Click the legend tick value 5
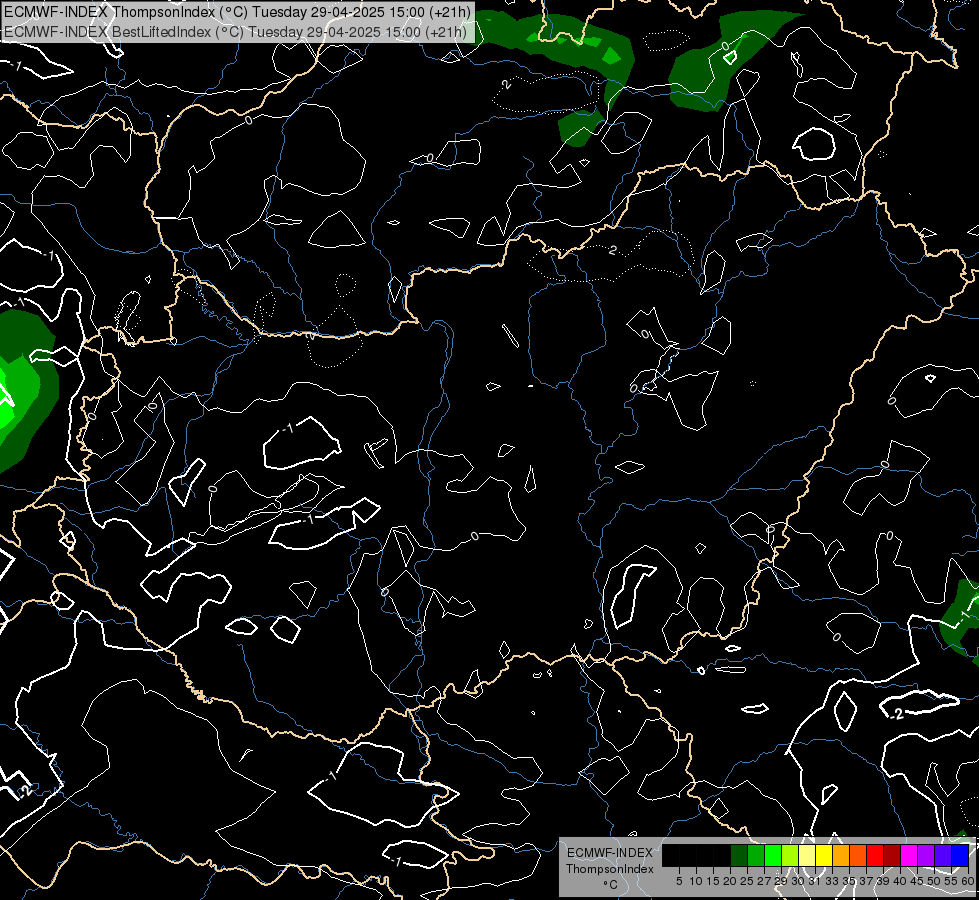Screen dimensions: 979x900 pos(679,881)
